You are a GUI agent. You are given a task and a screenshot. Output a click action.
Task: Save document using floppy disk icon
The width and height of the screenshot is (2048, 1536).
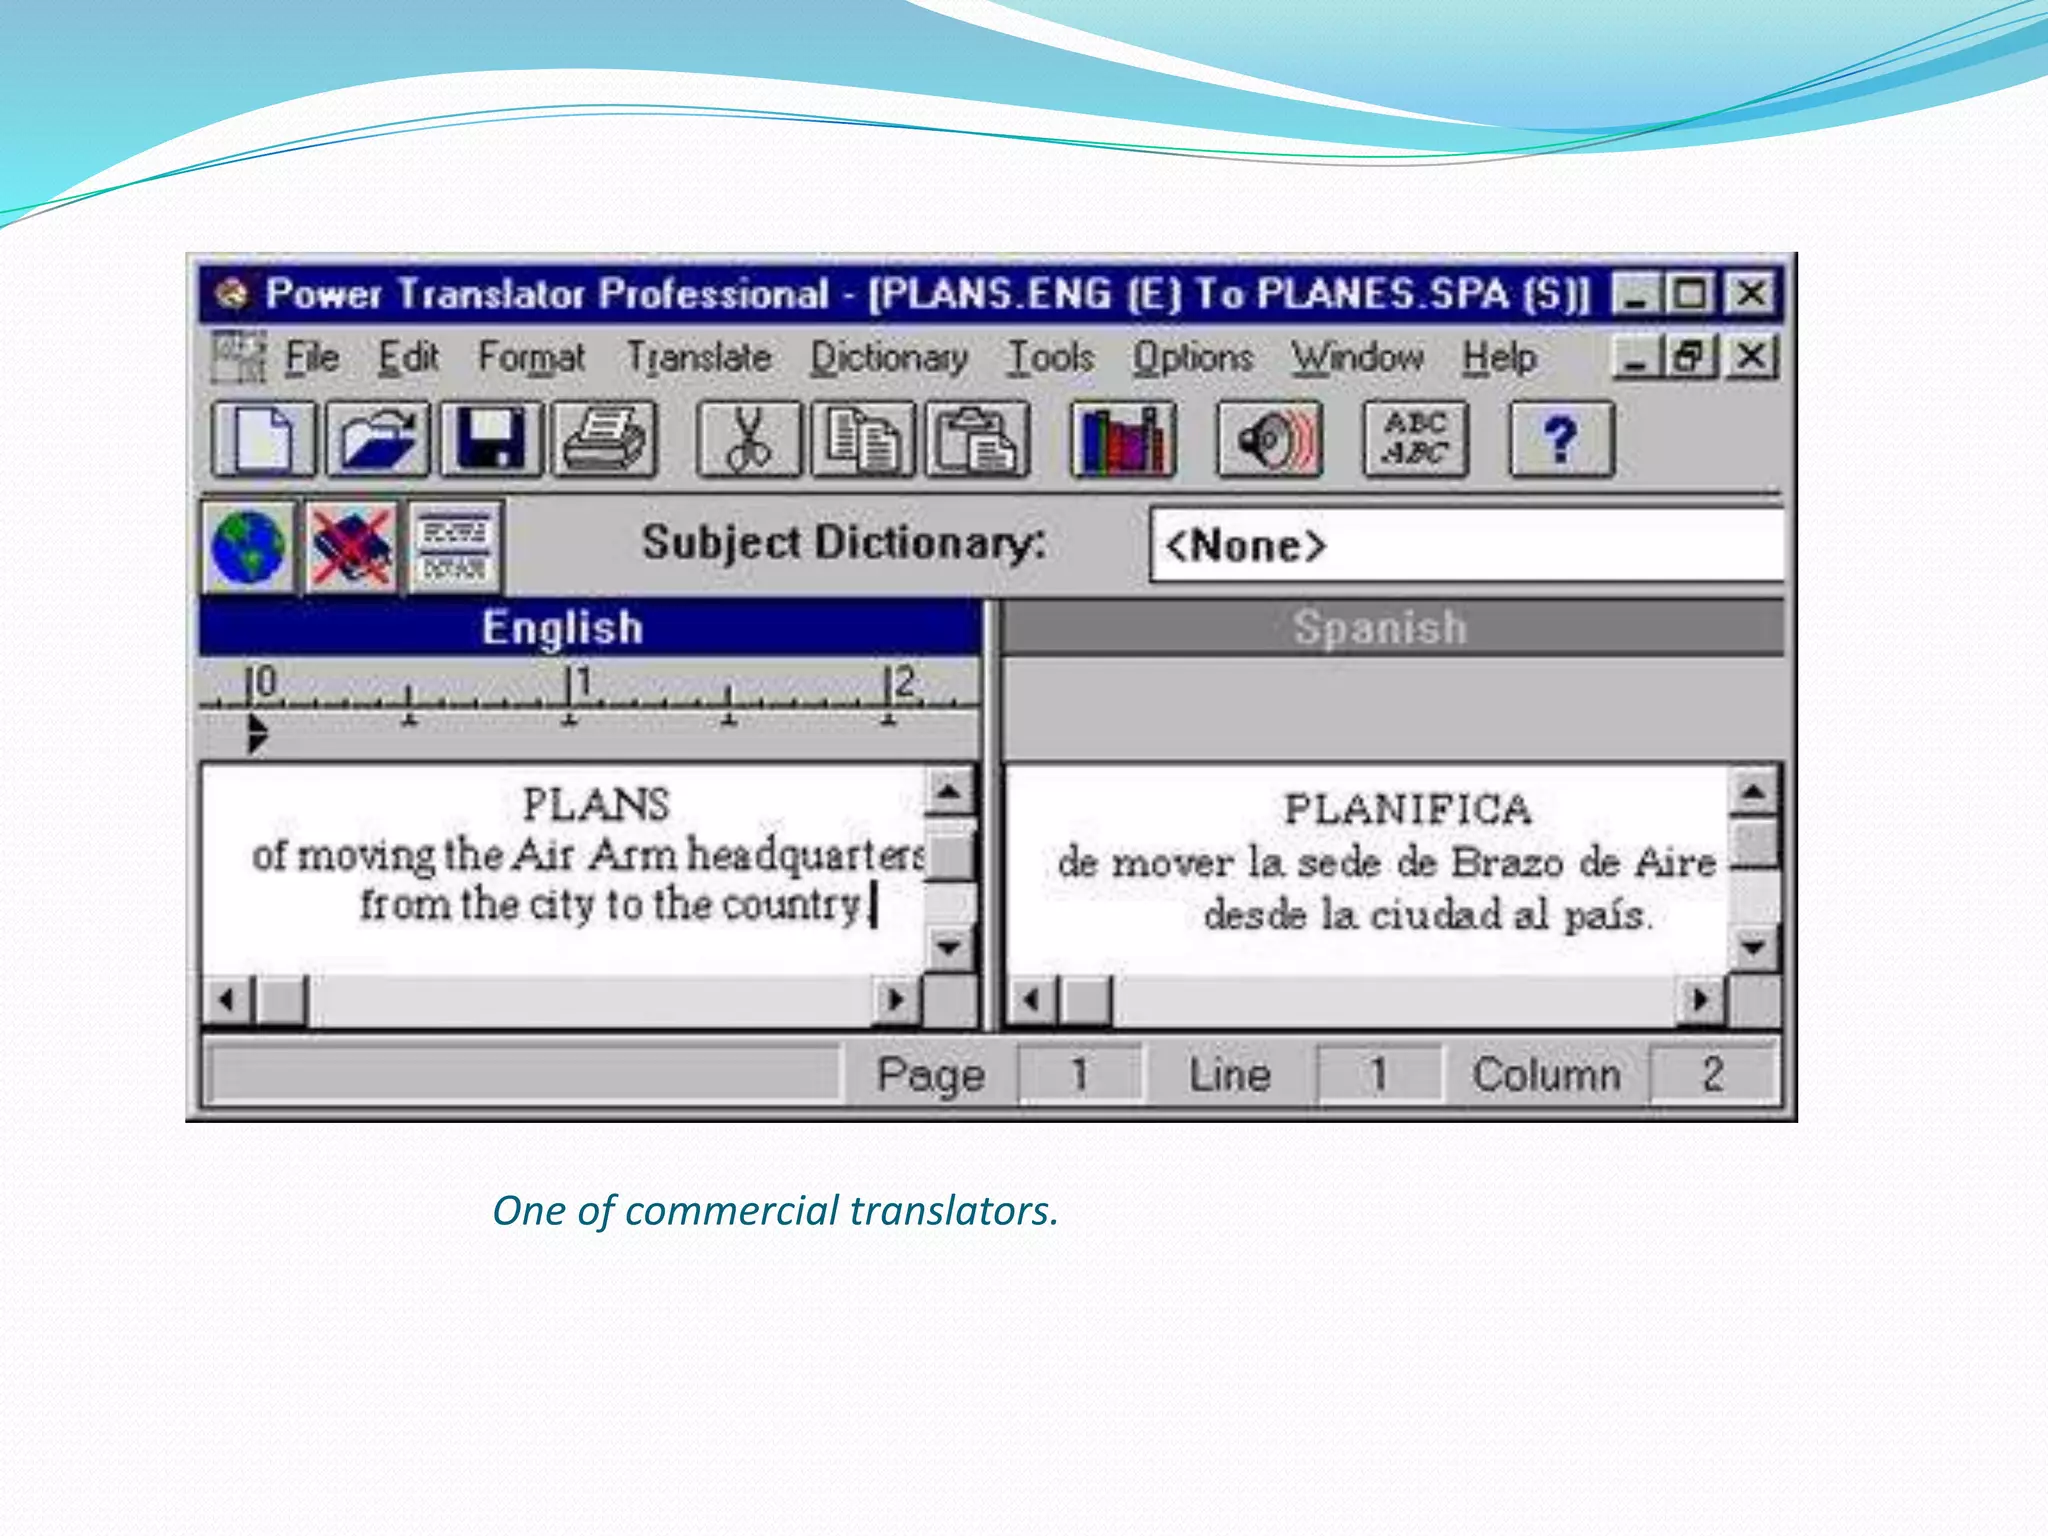491,439
